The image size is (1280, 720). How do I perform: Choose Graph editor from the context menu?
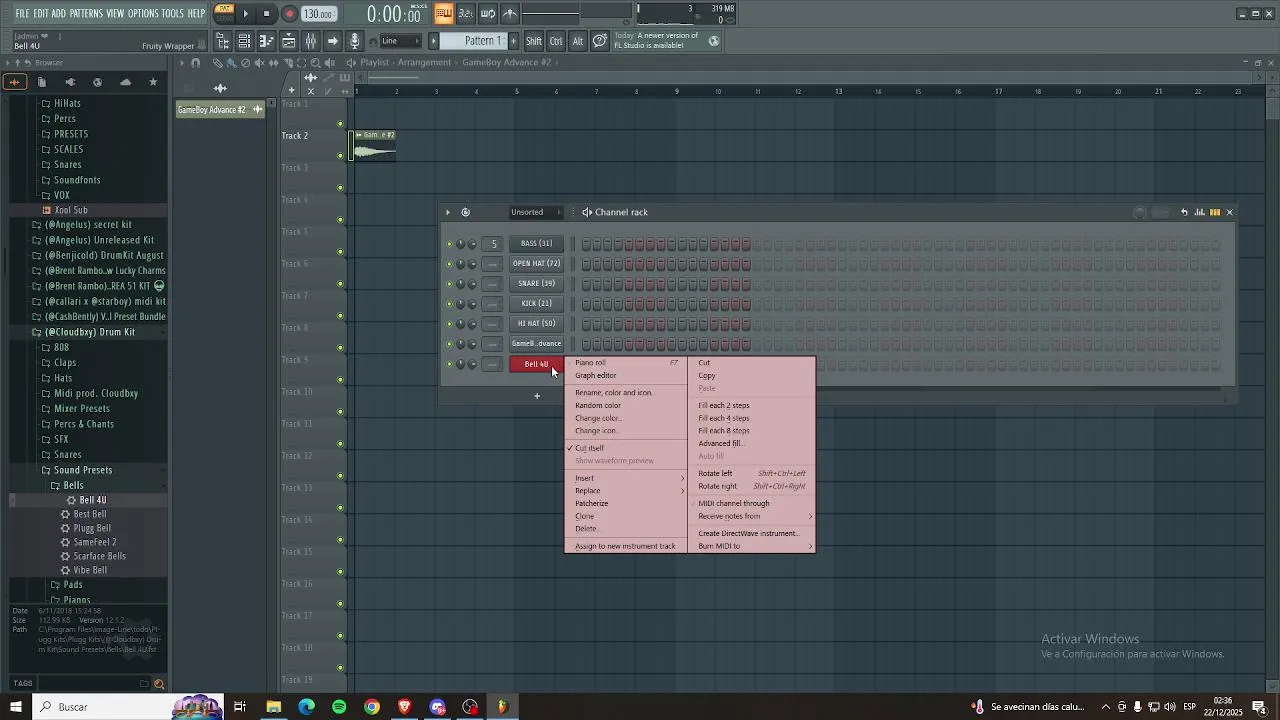click(x=626, y=376)
